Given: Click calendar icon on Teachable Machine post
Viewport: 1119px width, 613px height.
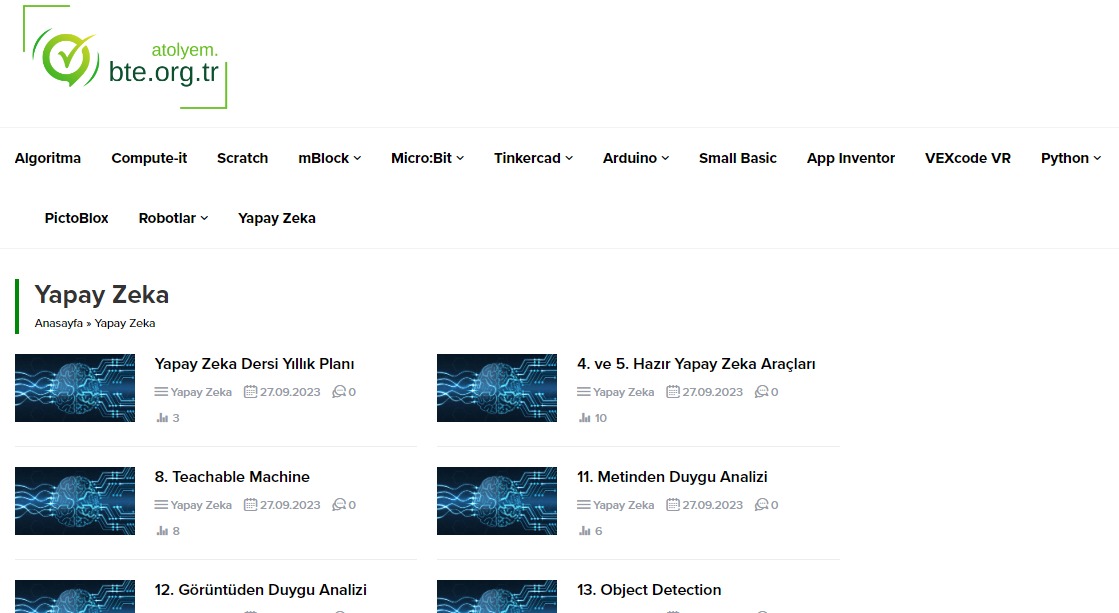Looking at the screenshot, I should [250, 505].
